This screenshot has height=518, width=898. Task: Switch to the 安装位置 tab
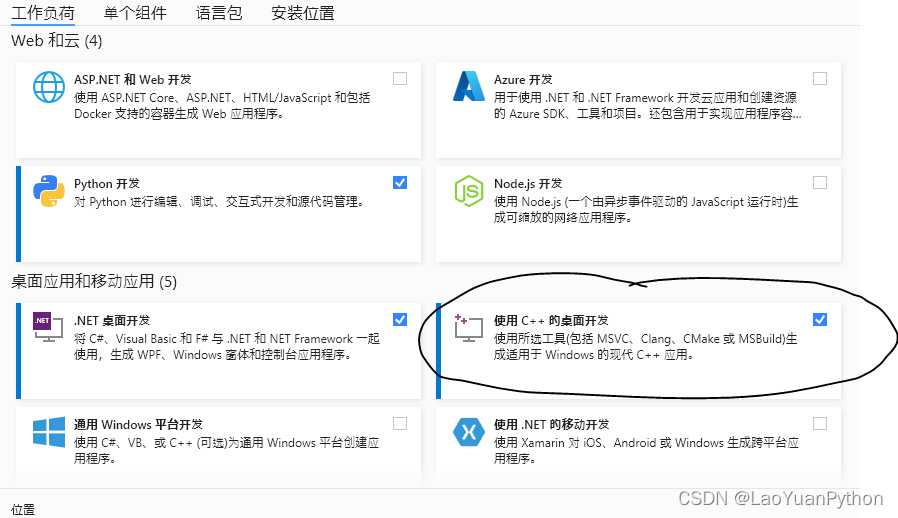302,13
